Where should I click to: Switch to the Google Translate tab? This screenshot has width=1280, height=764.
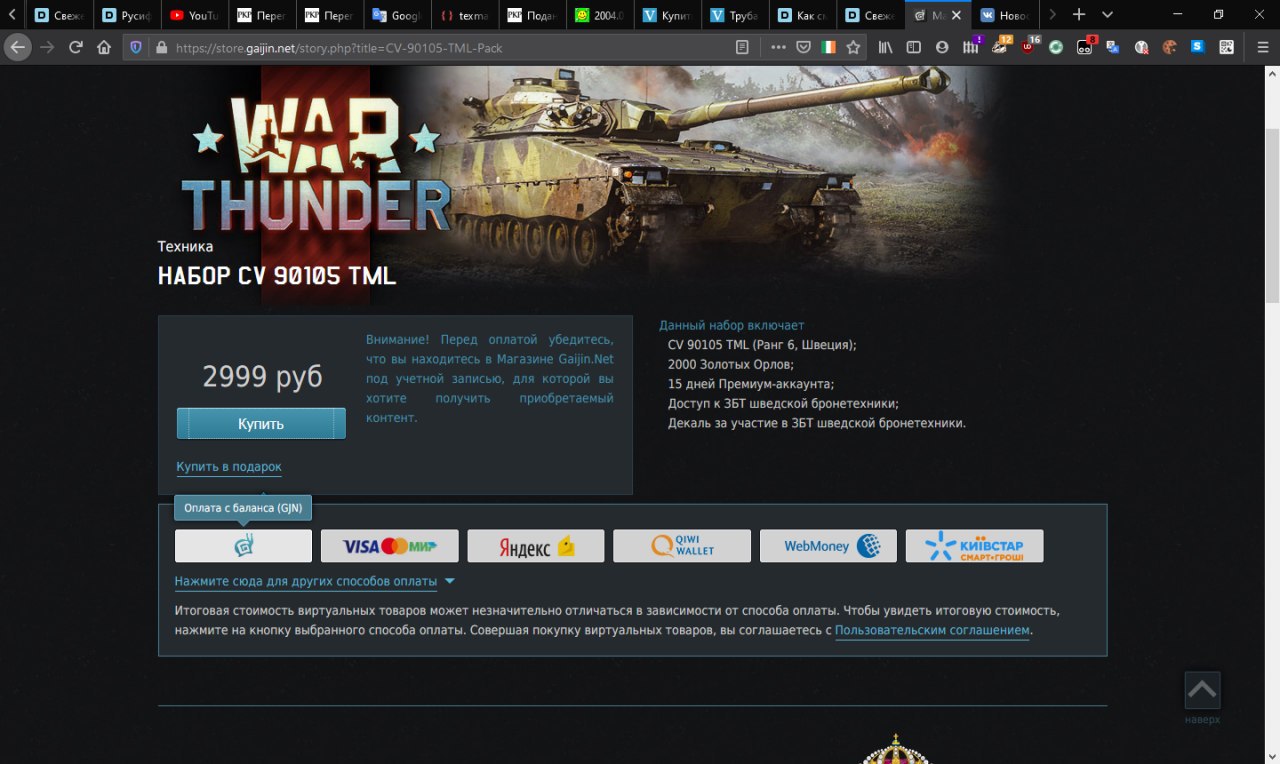tap(397, 15)
